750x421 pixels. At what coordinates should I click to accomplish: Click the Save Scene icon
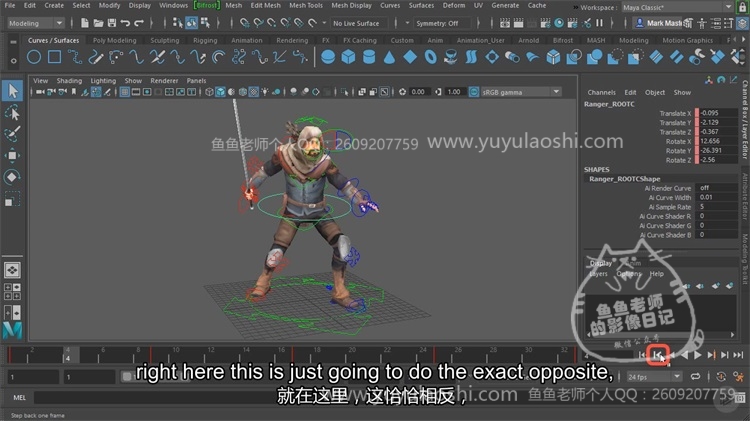tap(112, 23)
